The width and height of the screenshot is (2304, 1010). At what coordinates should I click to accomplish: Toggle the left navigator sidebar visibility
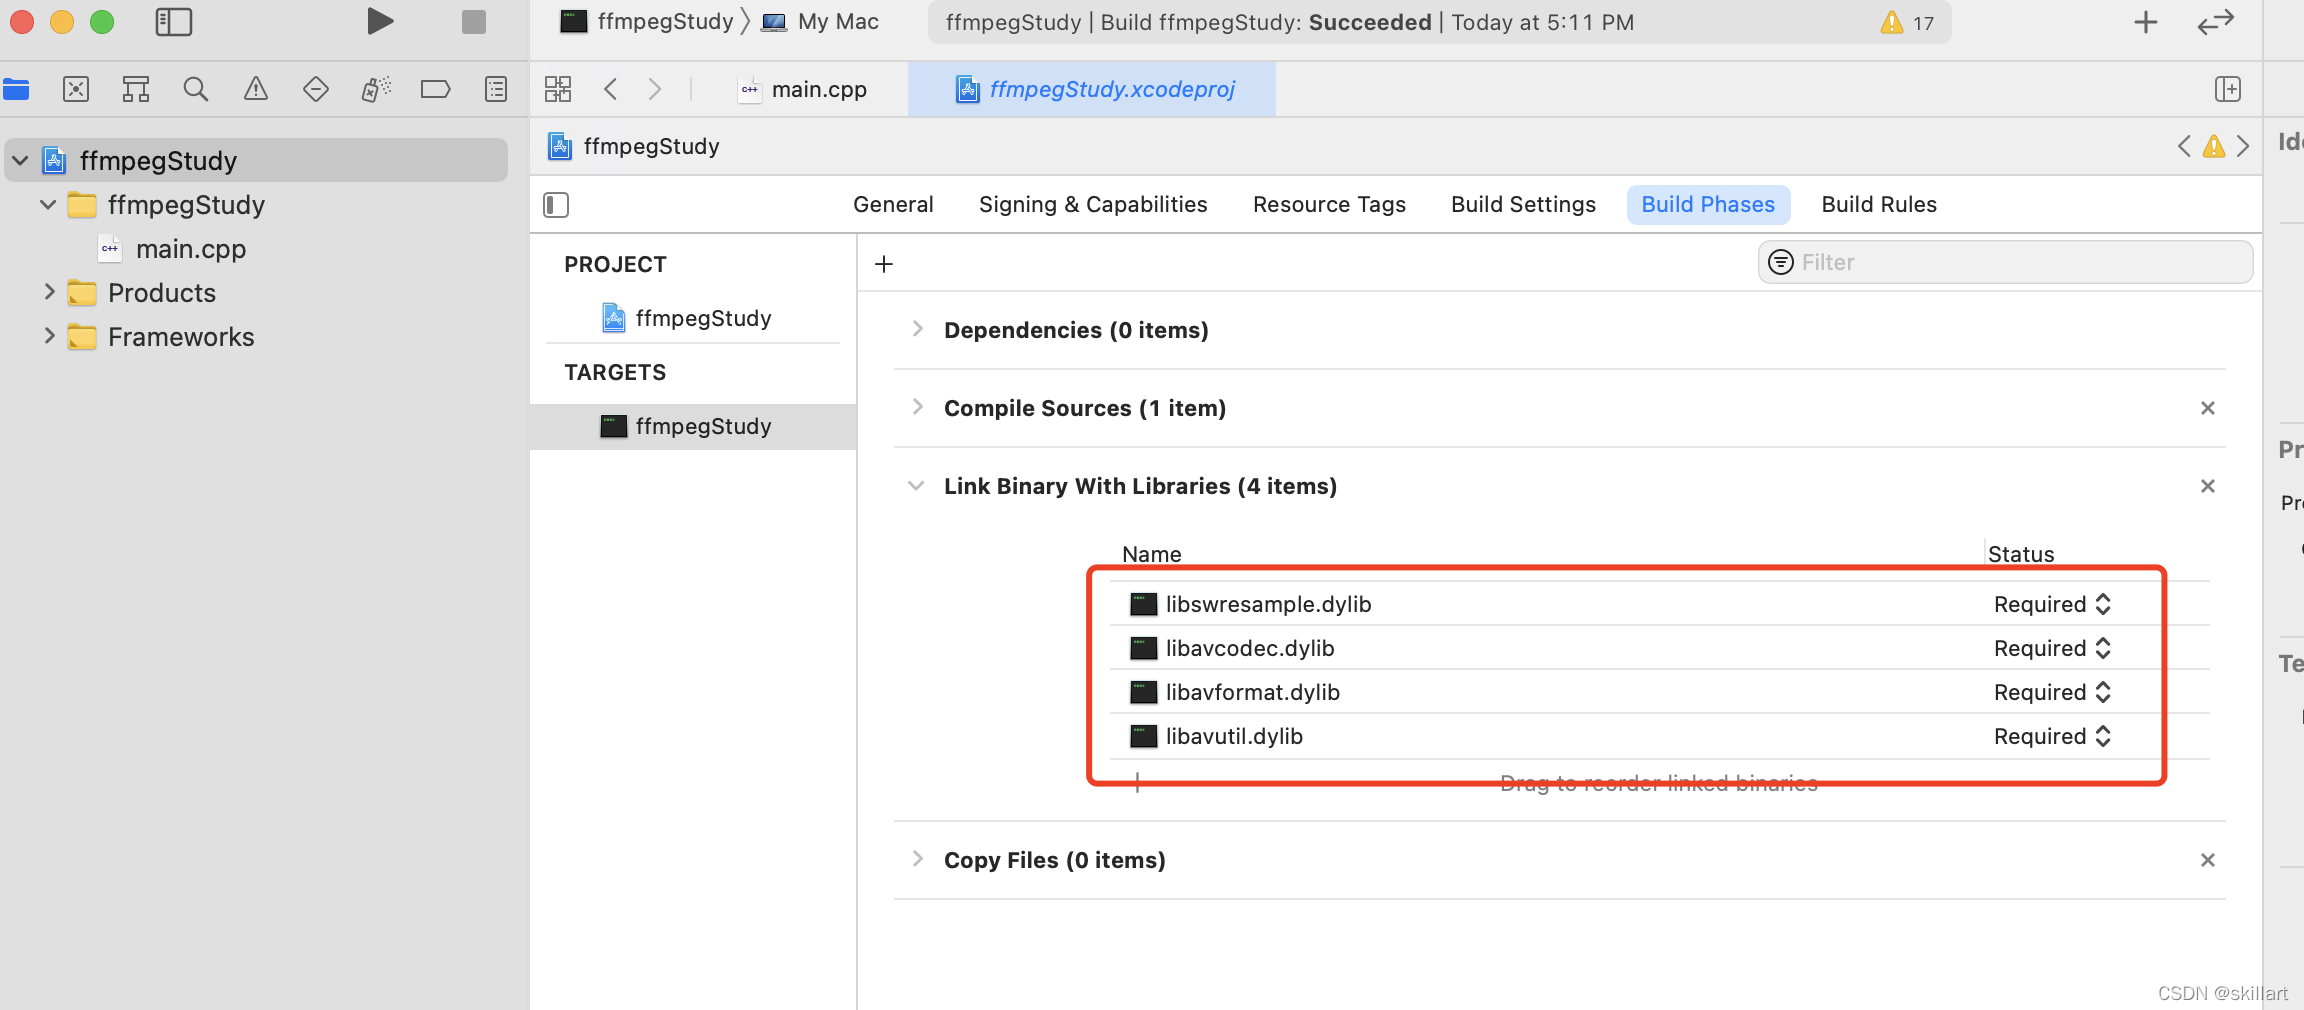(x=174, y=21)
